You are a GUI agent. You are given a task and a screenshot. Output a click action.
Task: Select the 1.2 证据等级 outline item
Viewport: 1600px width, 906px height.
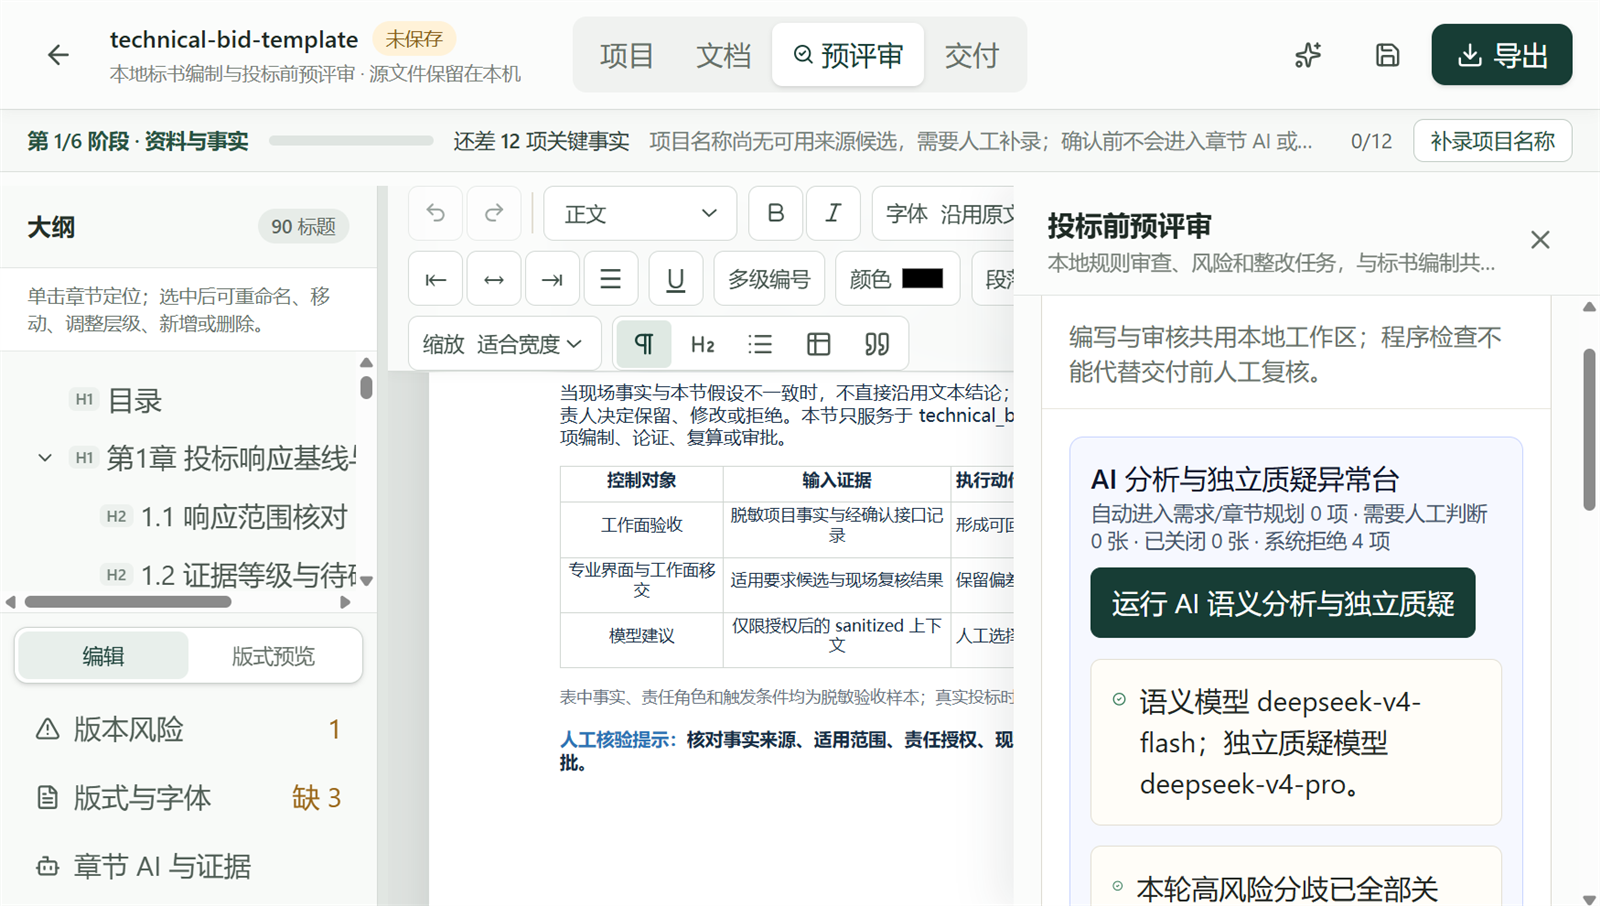248,575
